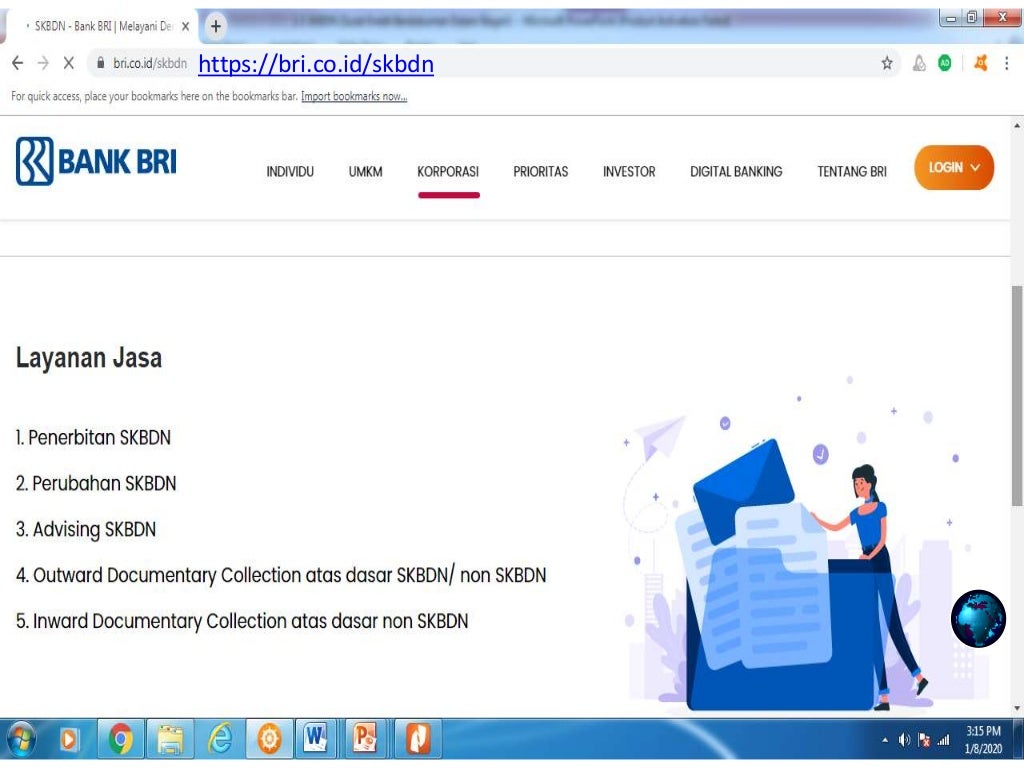Launch Internet Explorer from the taskbar
The image size is (1024, 768).
point(220,740)
